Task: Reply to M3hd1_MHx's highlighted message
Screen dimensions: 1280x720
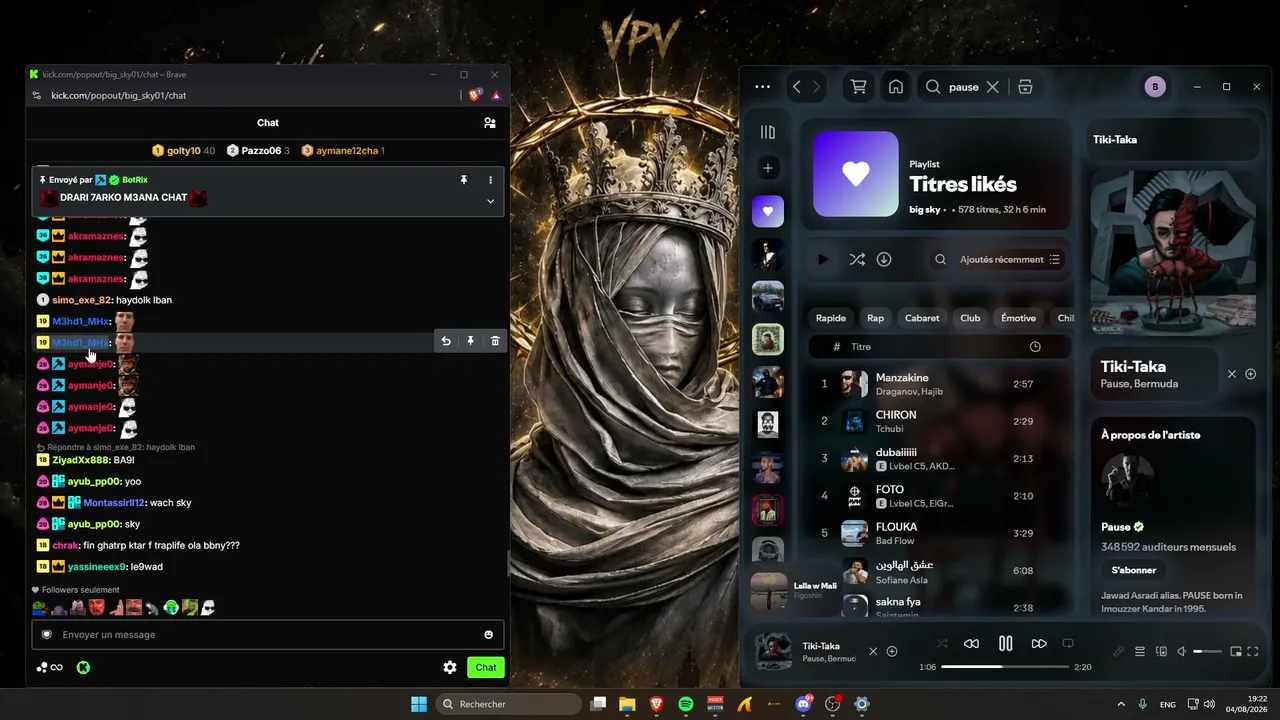Action: 446,341
